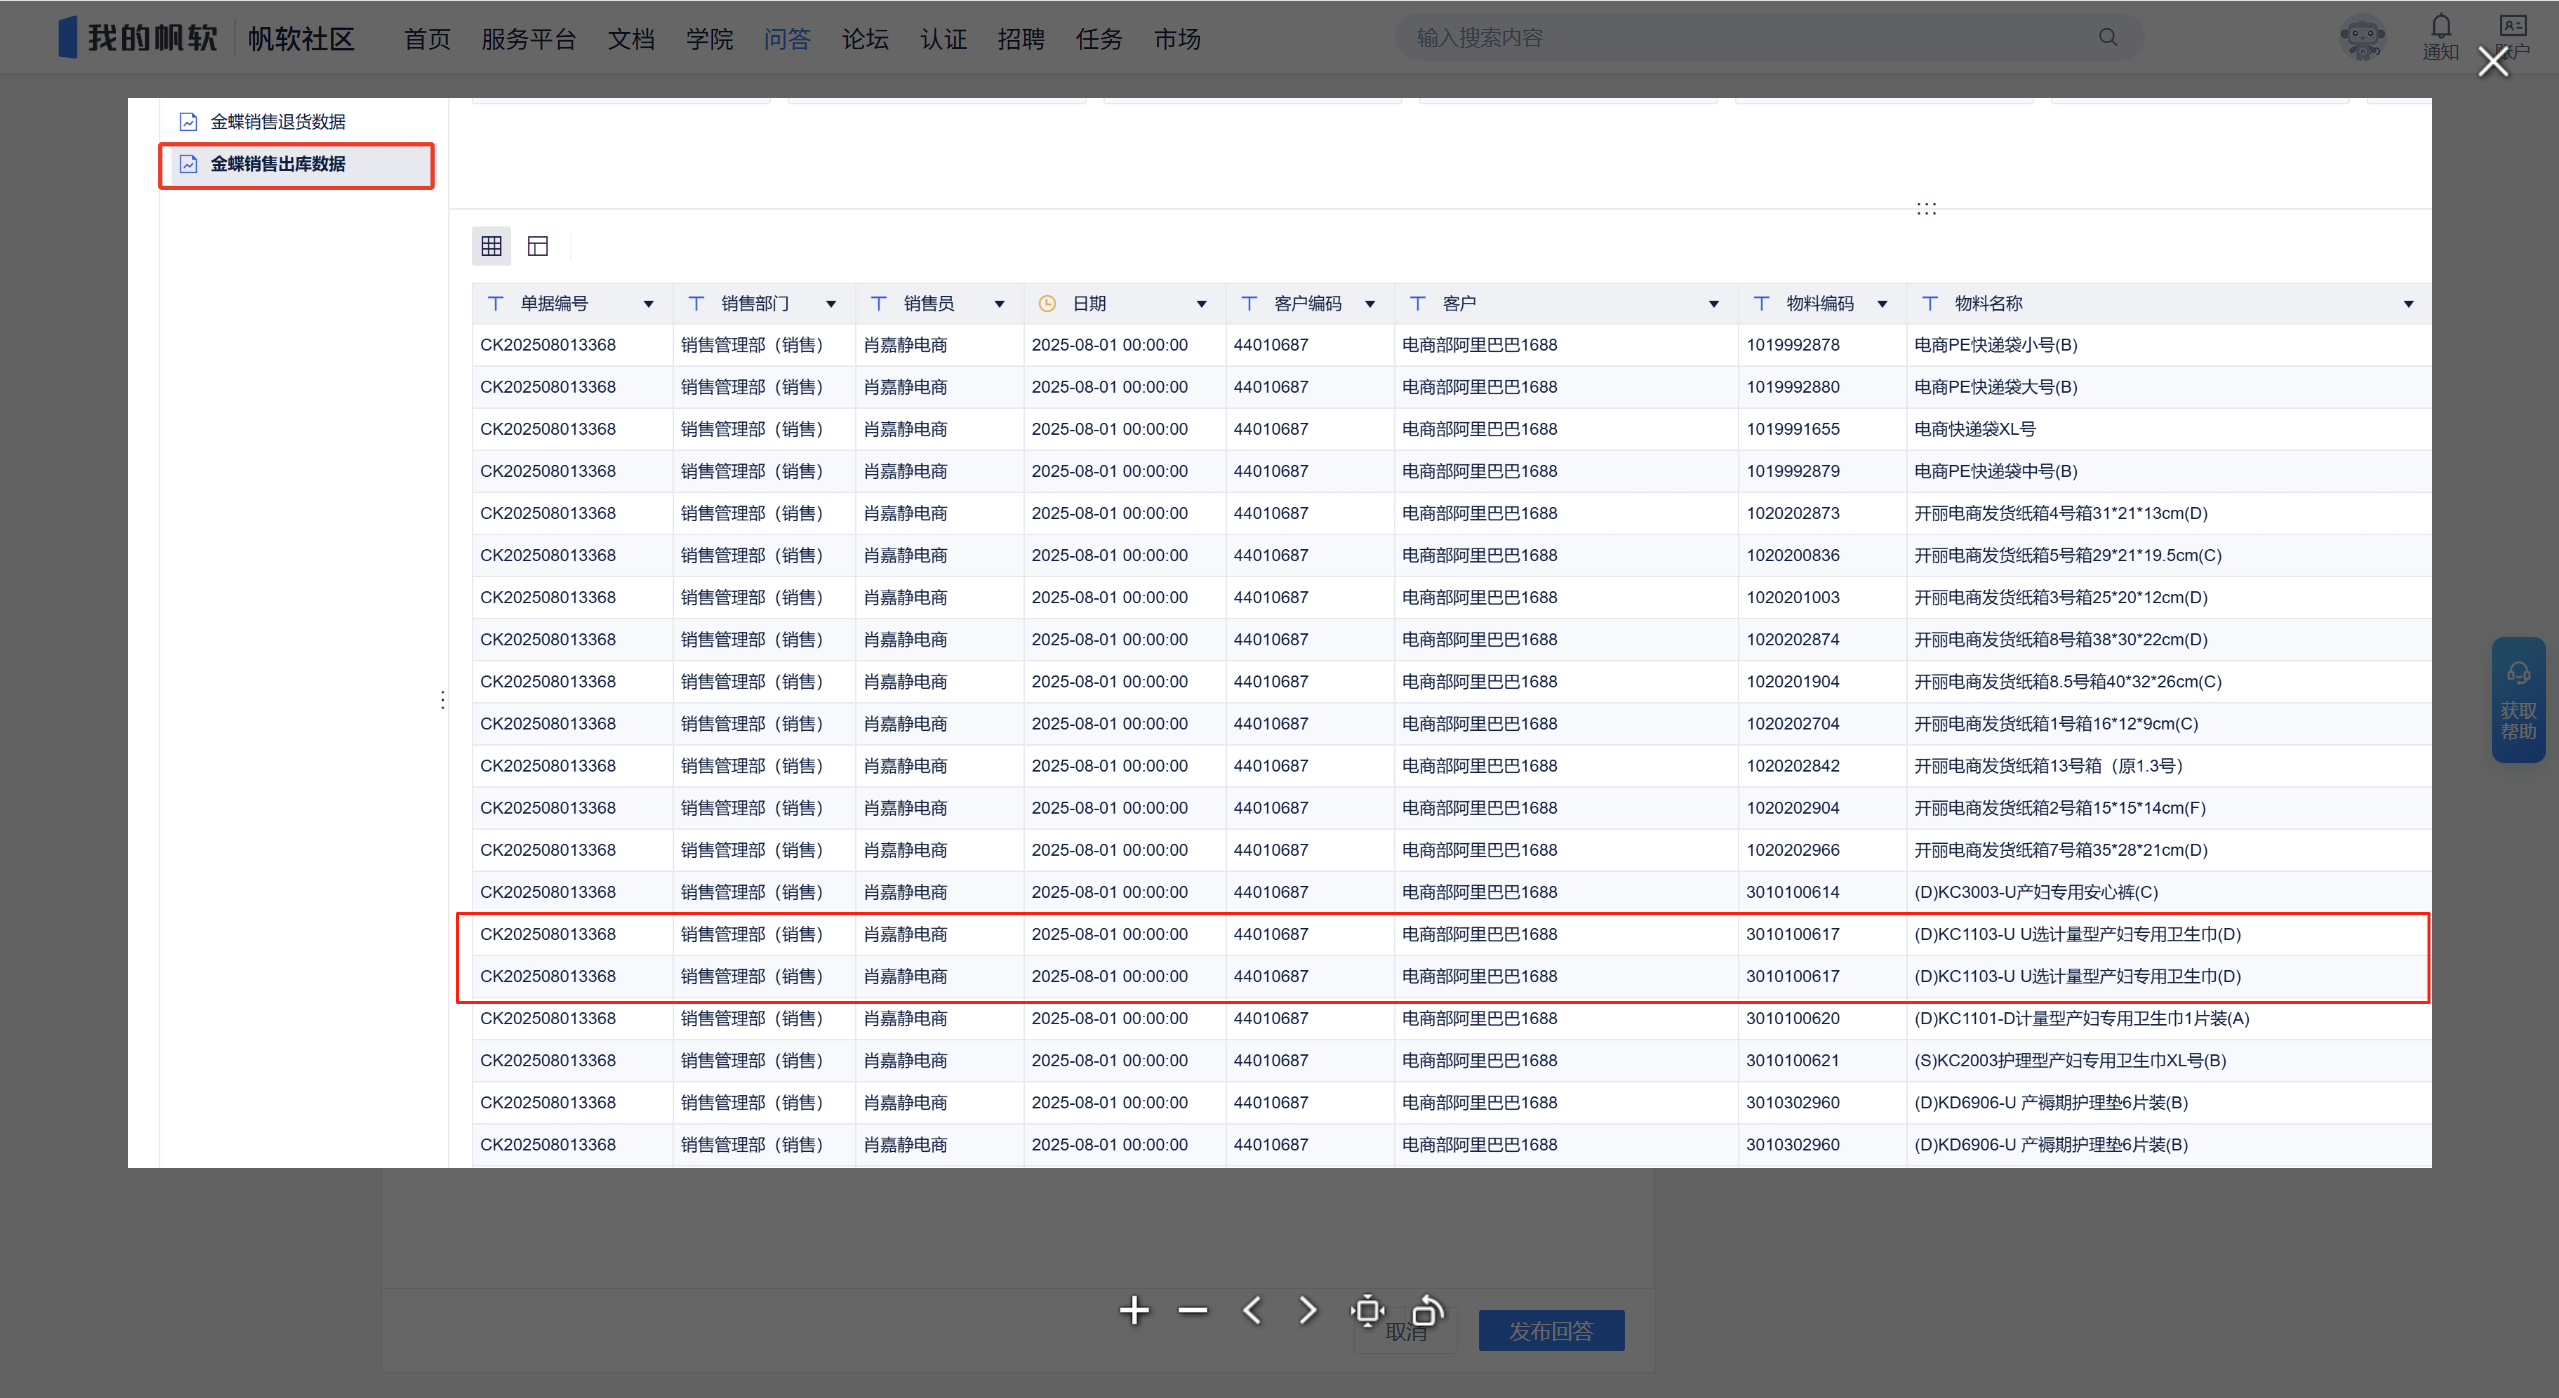The width and height of the screenshot is (2559, 1398).
Task: Open 论坛 nav item
Action: 865,39
